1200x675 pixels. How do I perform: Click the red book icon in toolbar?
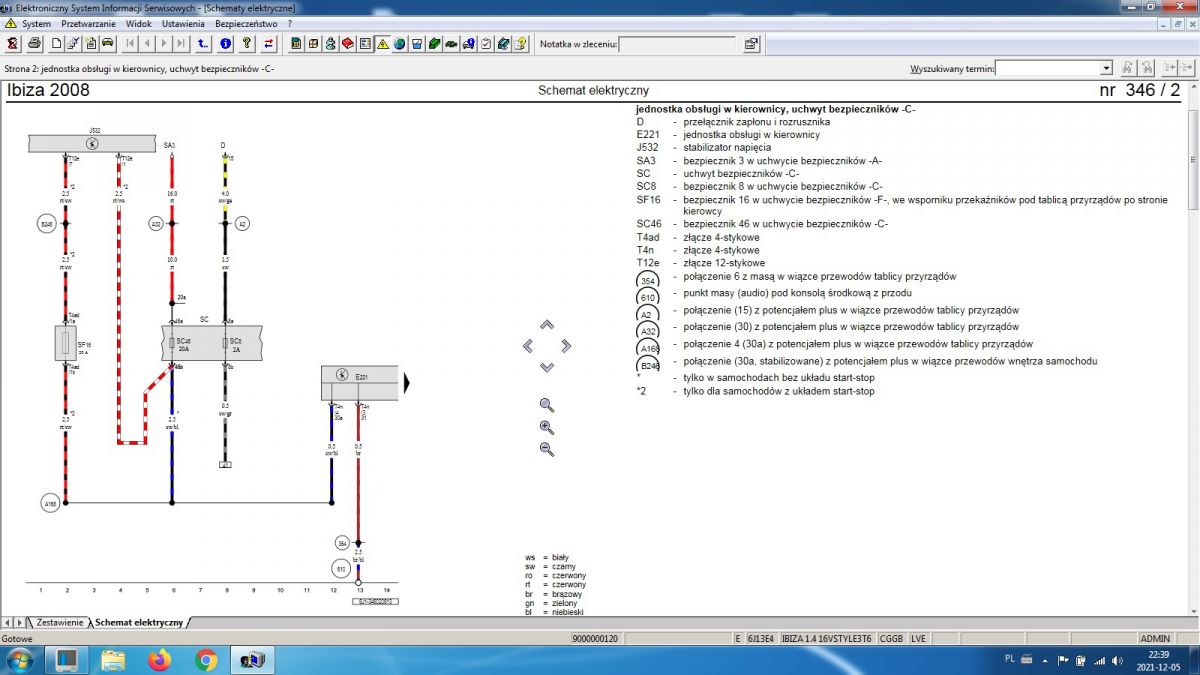(347, 43)
